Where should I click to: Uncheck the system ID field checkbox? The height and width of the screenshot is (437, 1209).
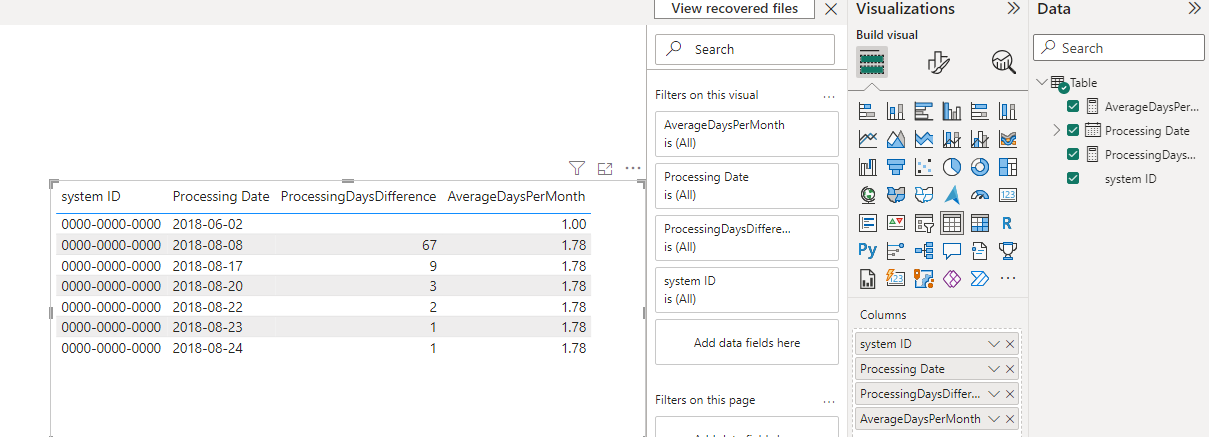(x=1073, y=178)
